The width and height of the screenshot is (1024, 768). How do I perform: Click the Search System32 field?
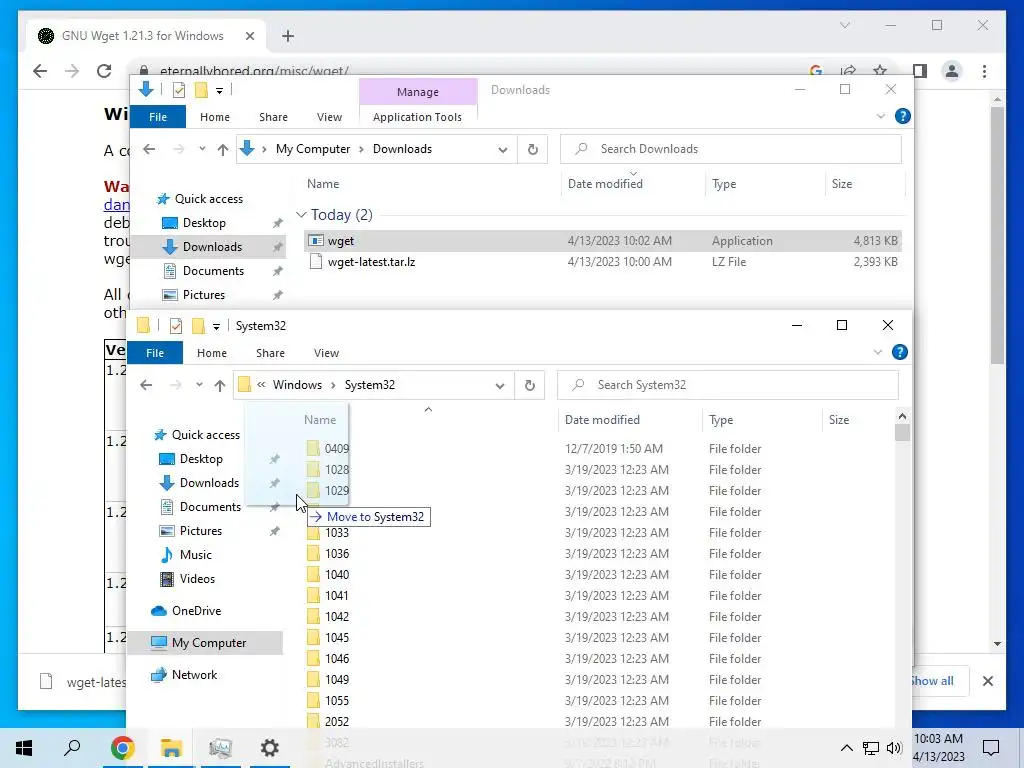click(728, 385)
